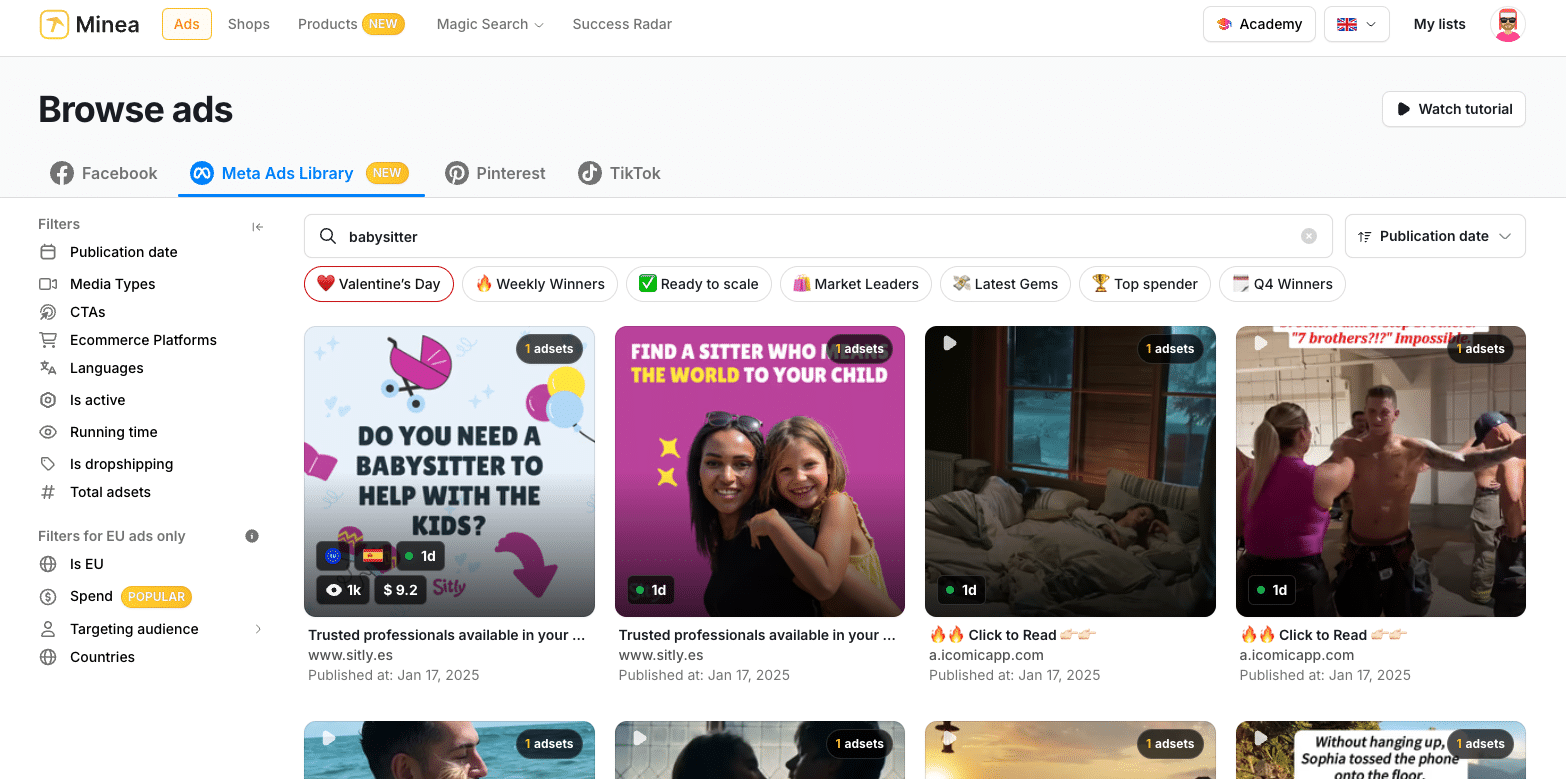Click the Minea logo icon
The width and height of the screenshot is (1566, 779).
tap(54, 25)
